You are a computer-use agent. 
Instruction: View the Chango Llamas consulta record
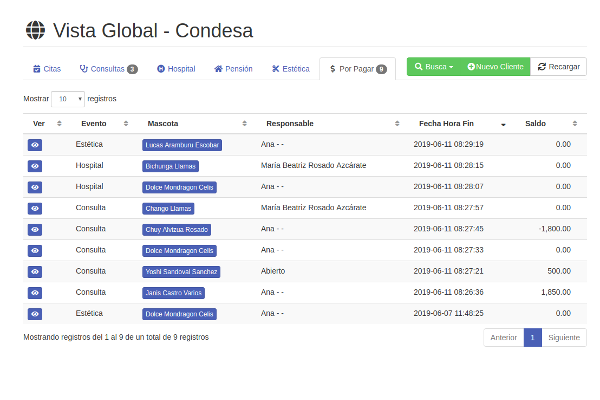pos(35,208)
